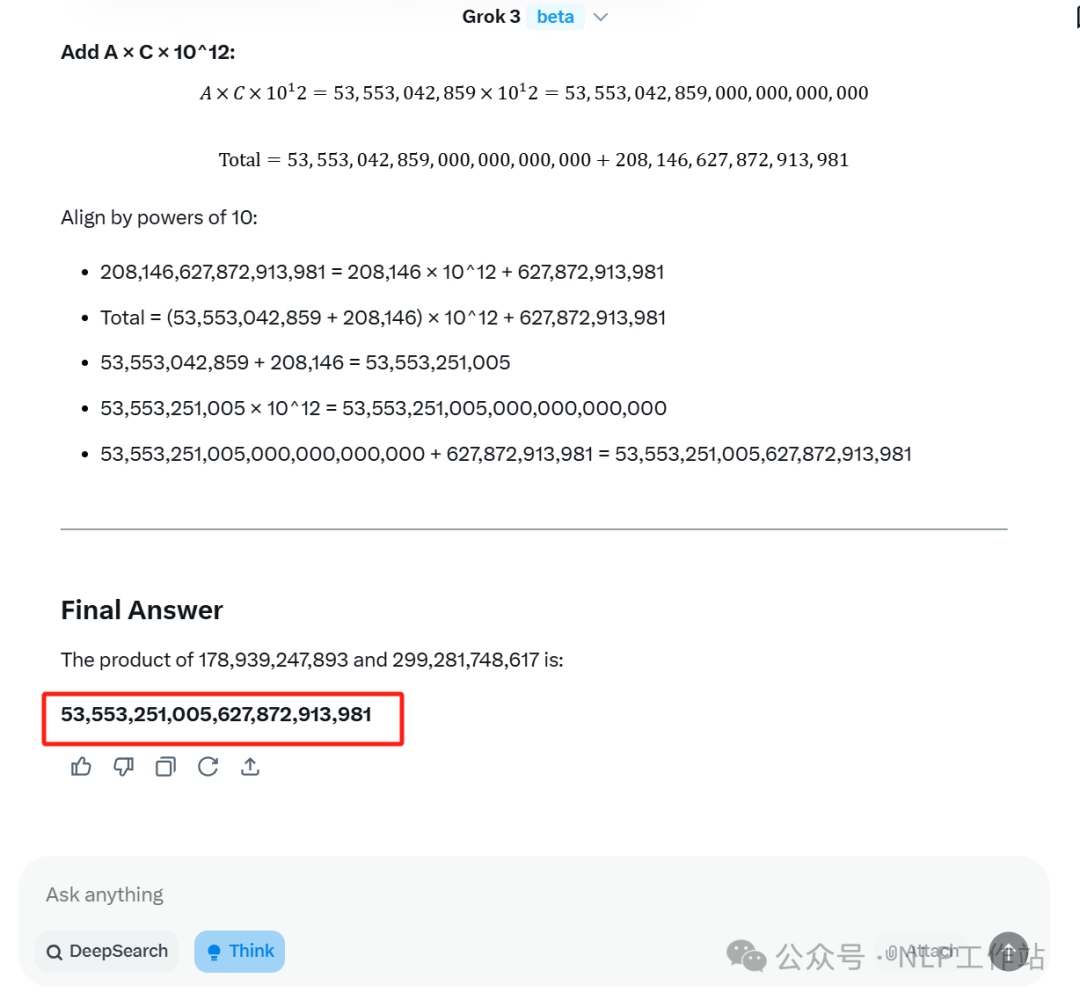Click the Final Answer heading
The height and width of the screenshot is (1000, 1080).
click(x=142, y=610)
